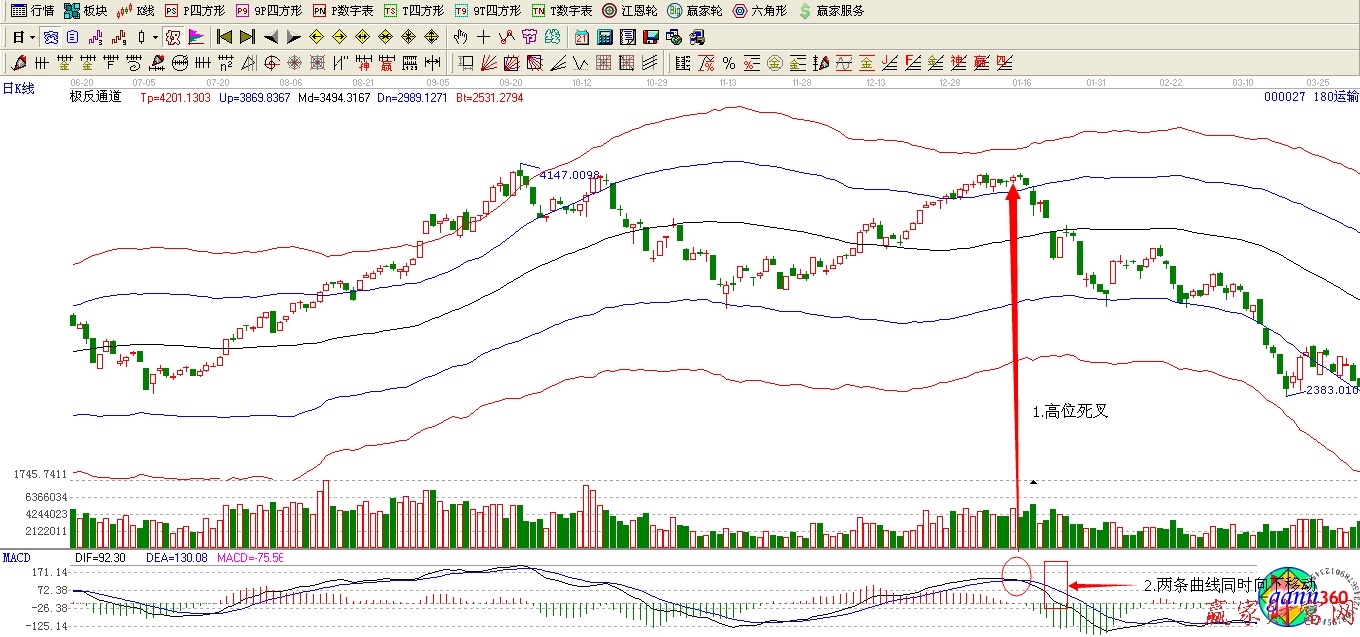Image resolution: width=1360 pixels, height=637 pixels.
Task: Open the 板块 sector menu
Action: [x=86, y=11]
